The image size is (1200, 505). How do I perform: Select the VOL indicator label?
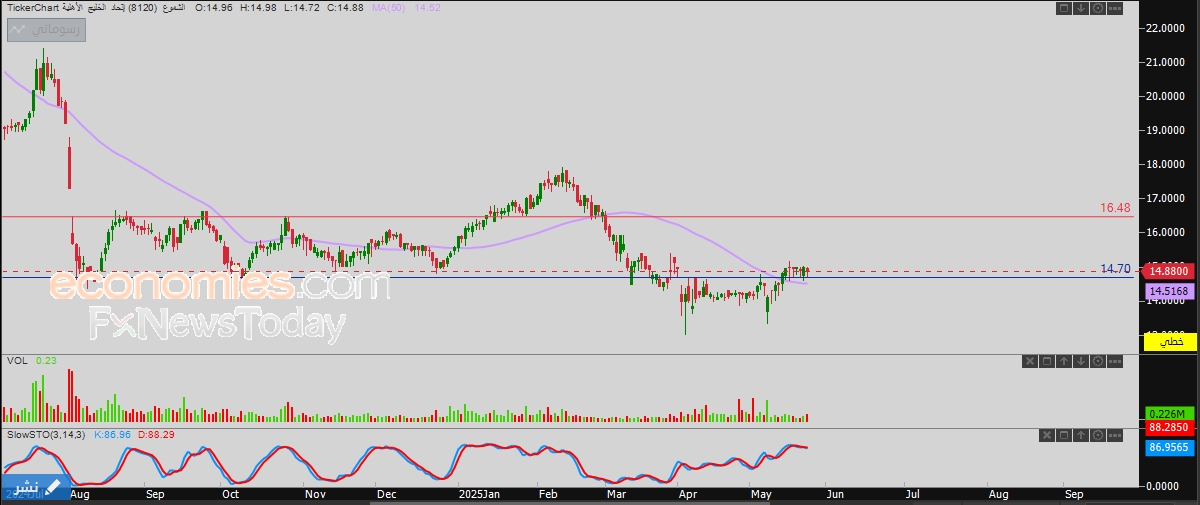17,360
